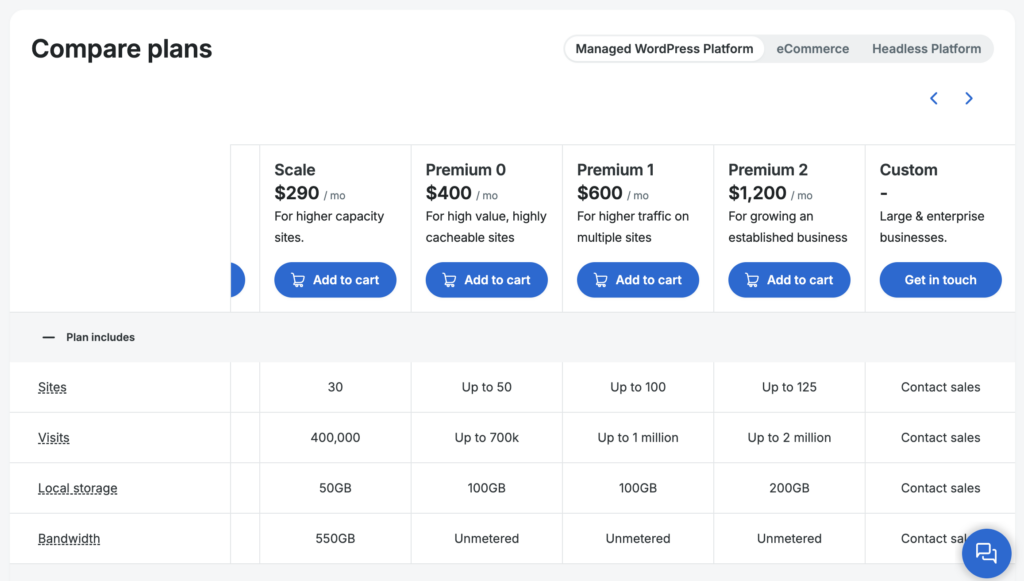Click the left carousel navigation arrow
This screenshot has height=581, width=1024.
coord(933,98)
